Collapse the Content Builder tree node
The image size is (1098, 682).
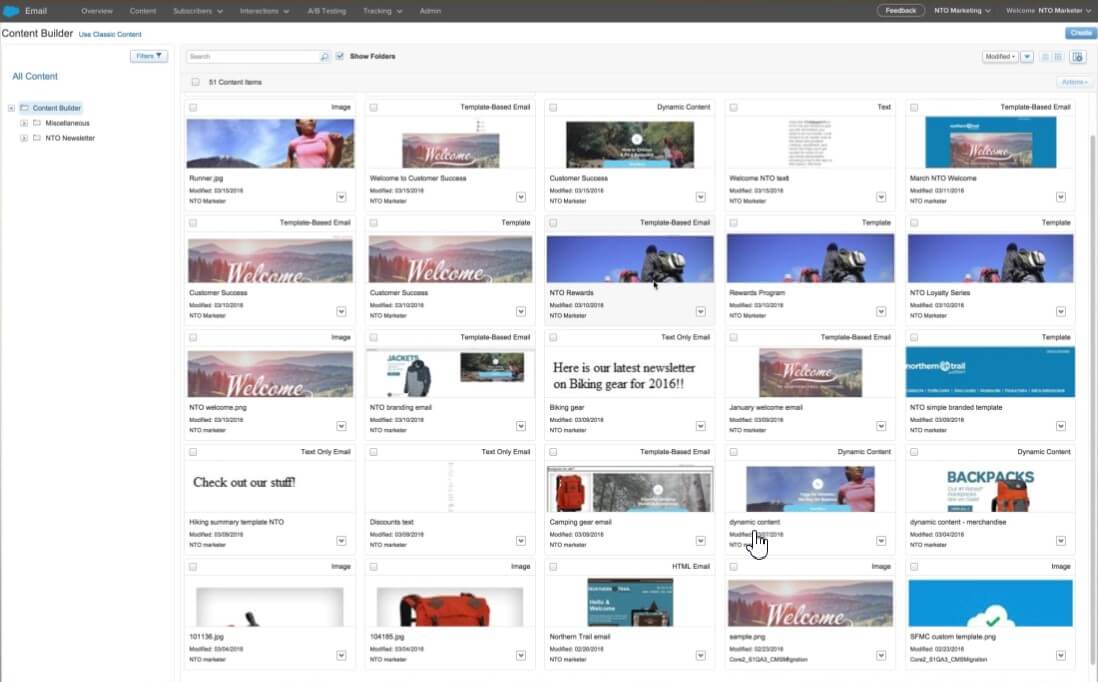[11, 108]
